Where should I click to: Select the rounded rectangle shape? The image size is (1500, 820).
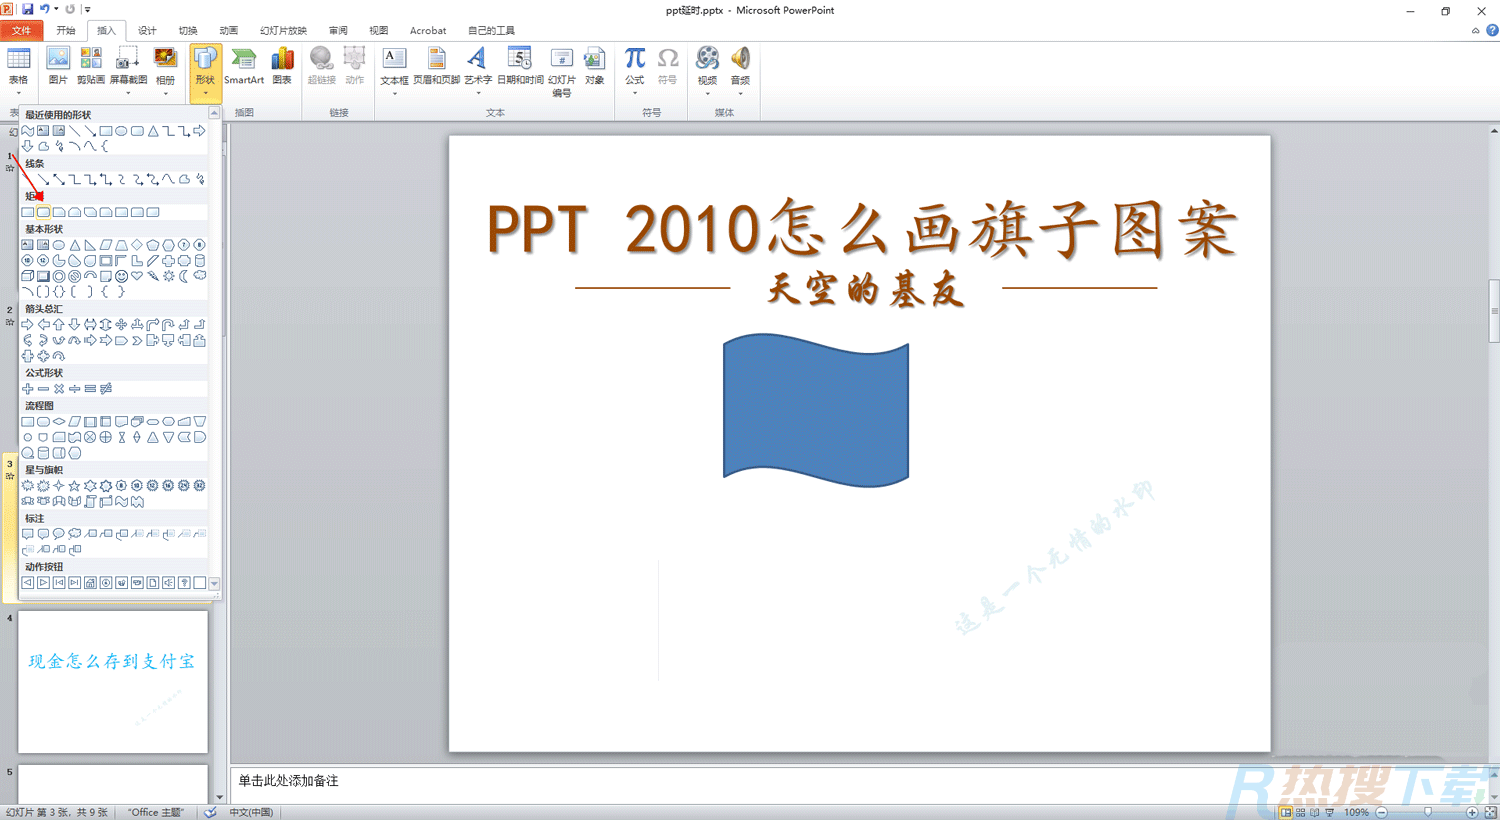click(42, 211)
